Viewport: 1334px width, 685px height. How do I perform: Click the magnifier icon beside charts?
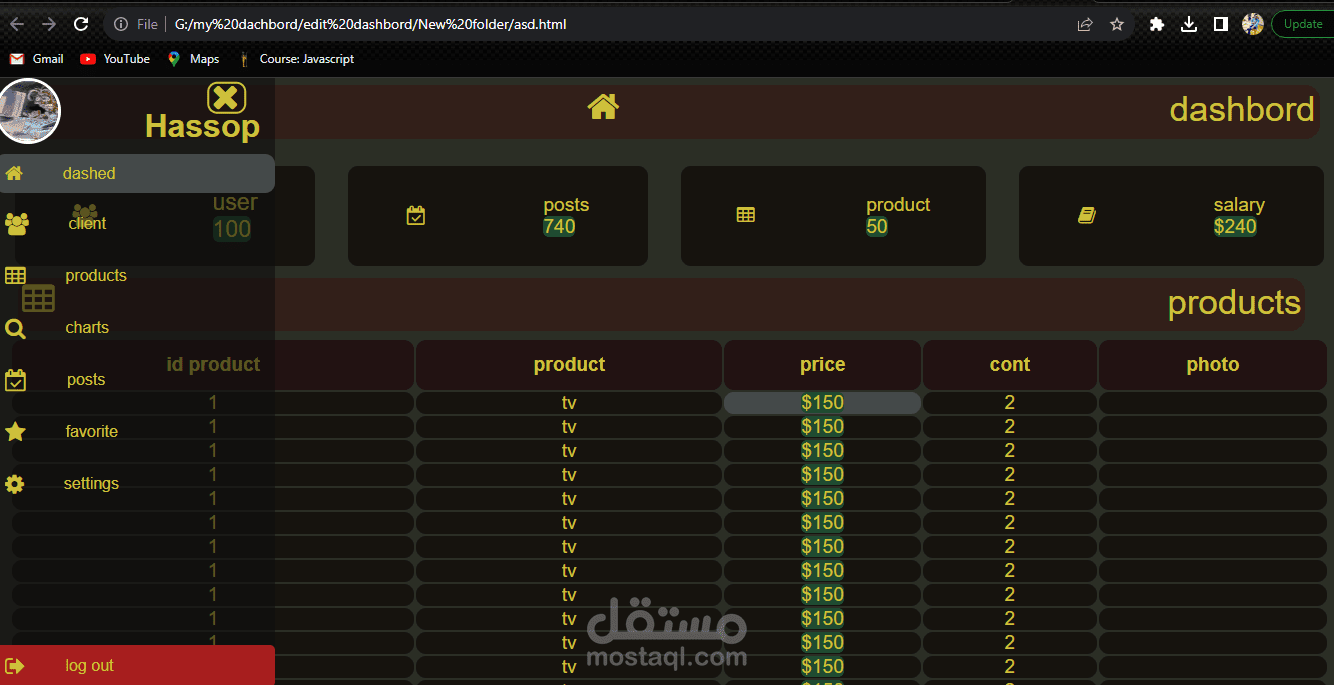point(15,328)
